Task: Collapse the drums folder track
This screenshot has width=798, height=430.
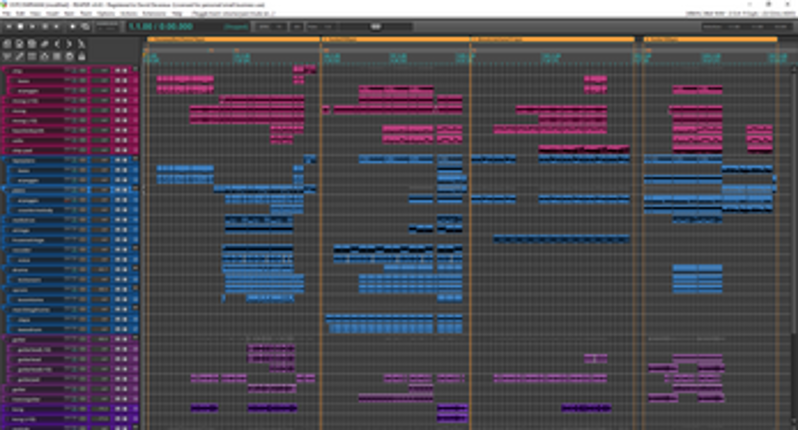Action: pos(135,269)
